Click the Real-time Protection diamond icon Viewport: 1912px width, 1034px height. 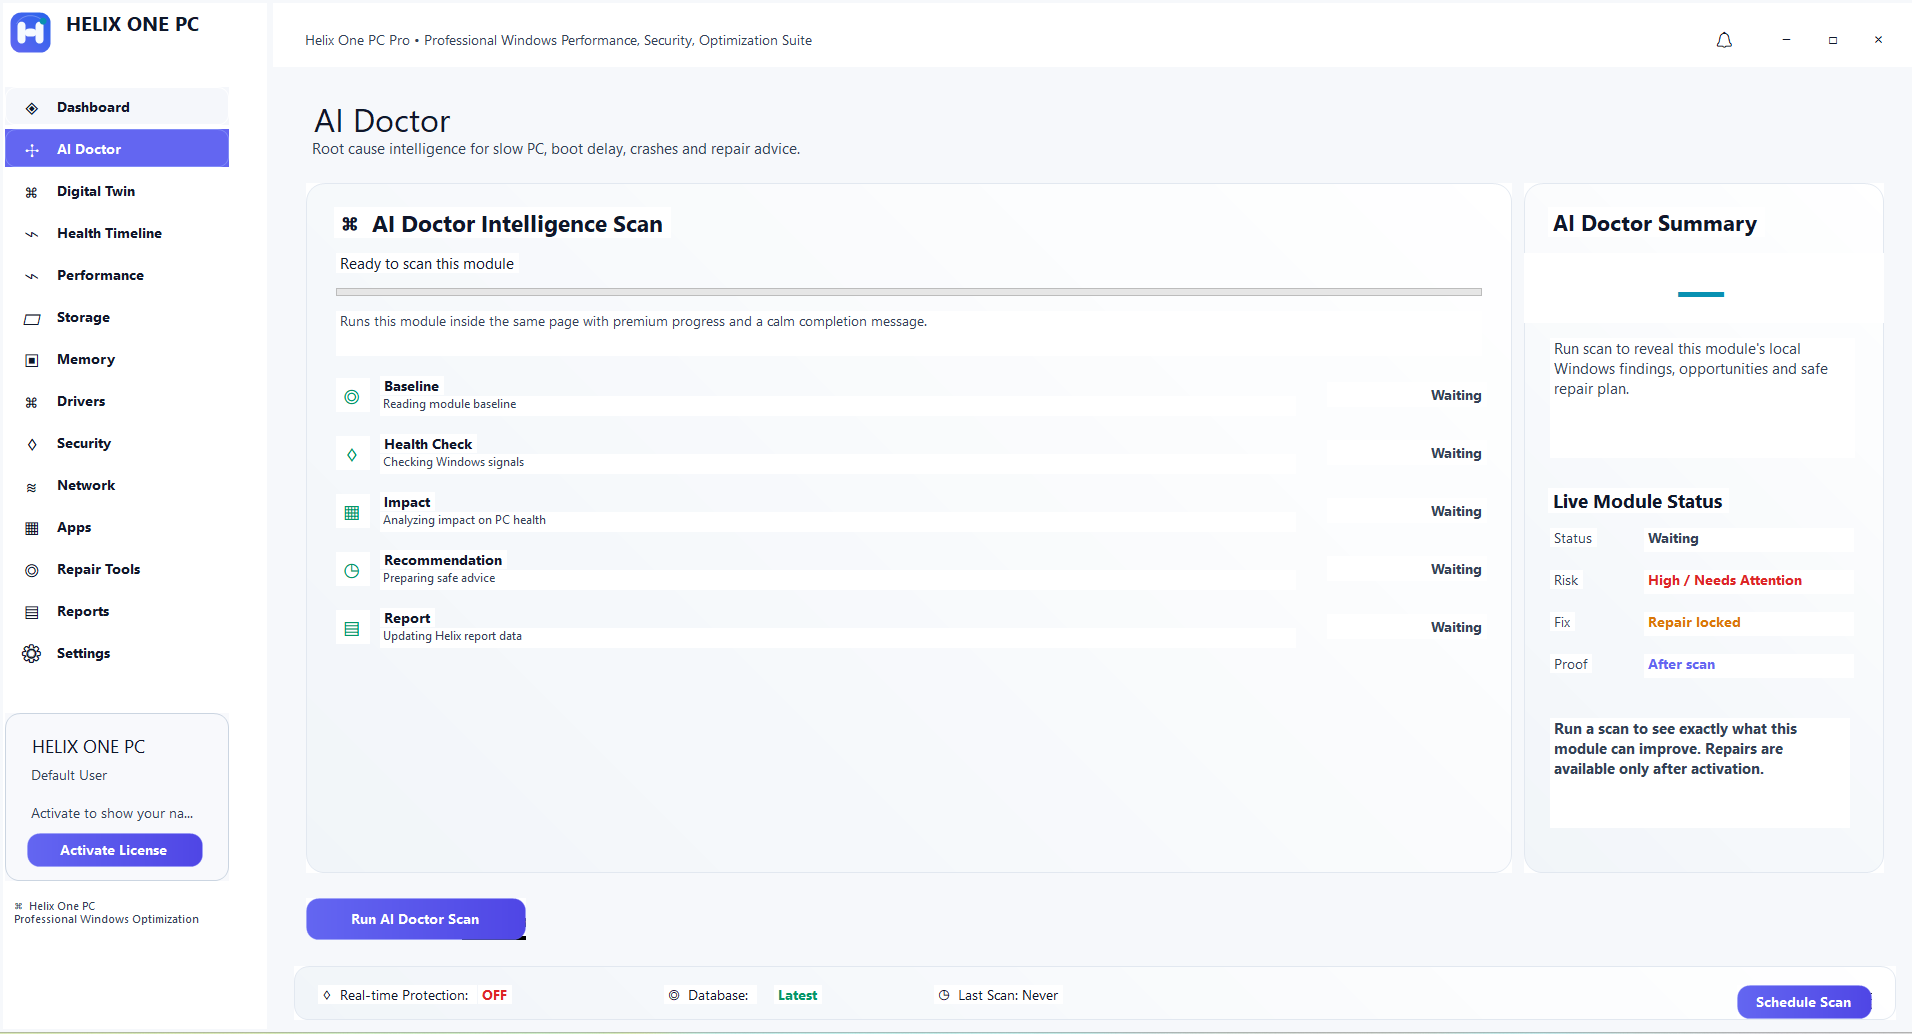327,995
